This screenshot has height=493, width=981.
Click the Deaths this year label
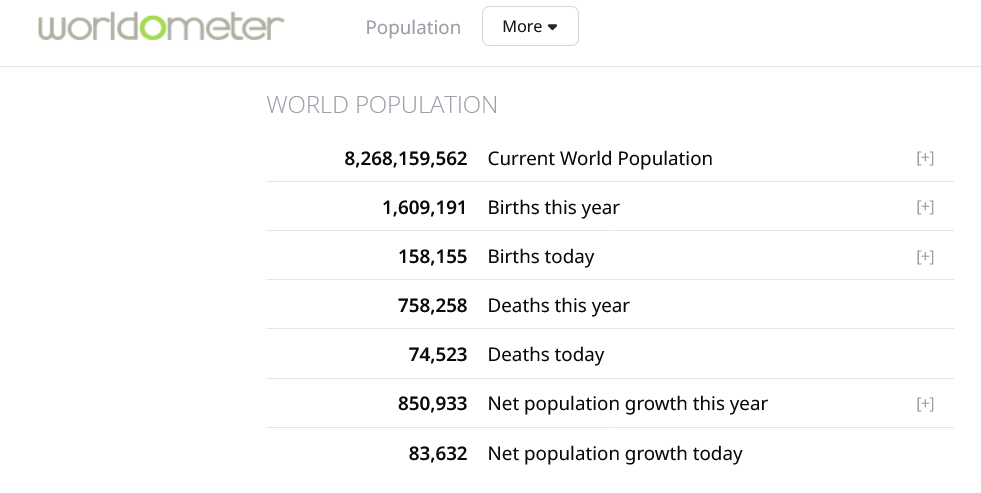click(558, 305)
